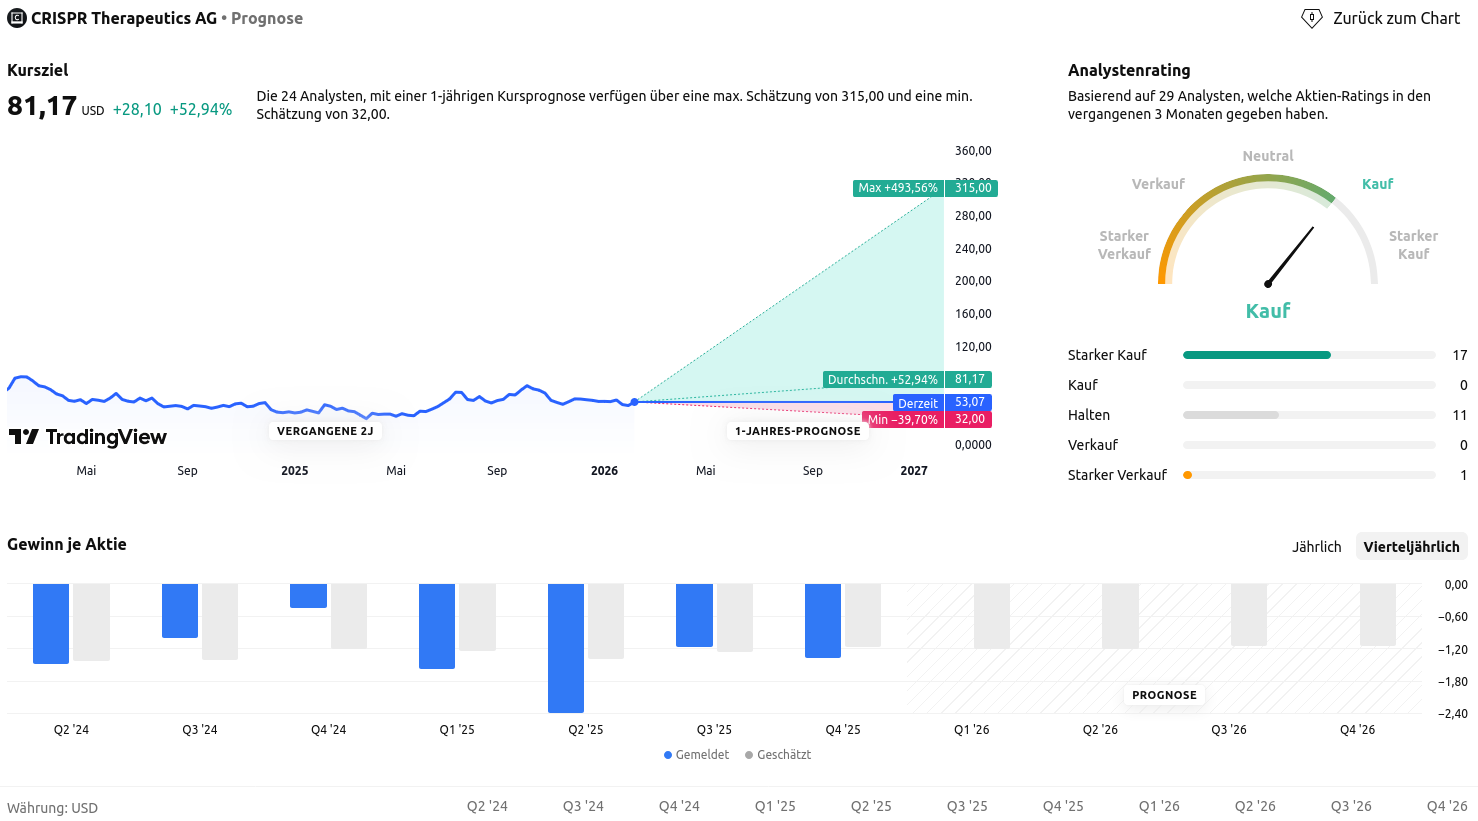This screenshot has width=1478, height=821.
Task: Click the Derzeit 53,07 price label
Action: 917,403
